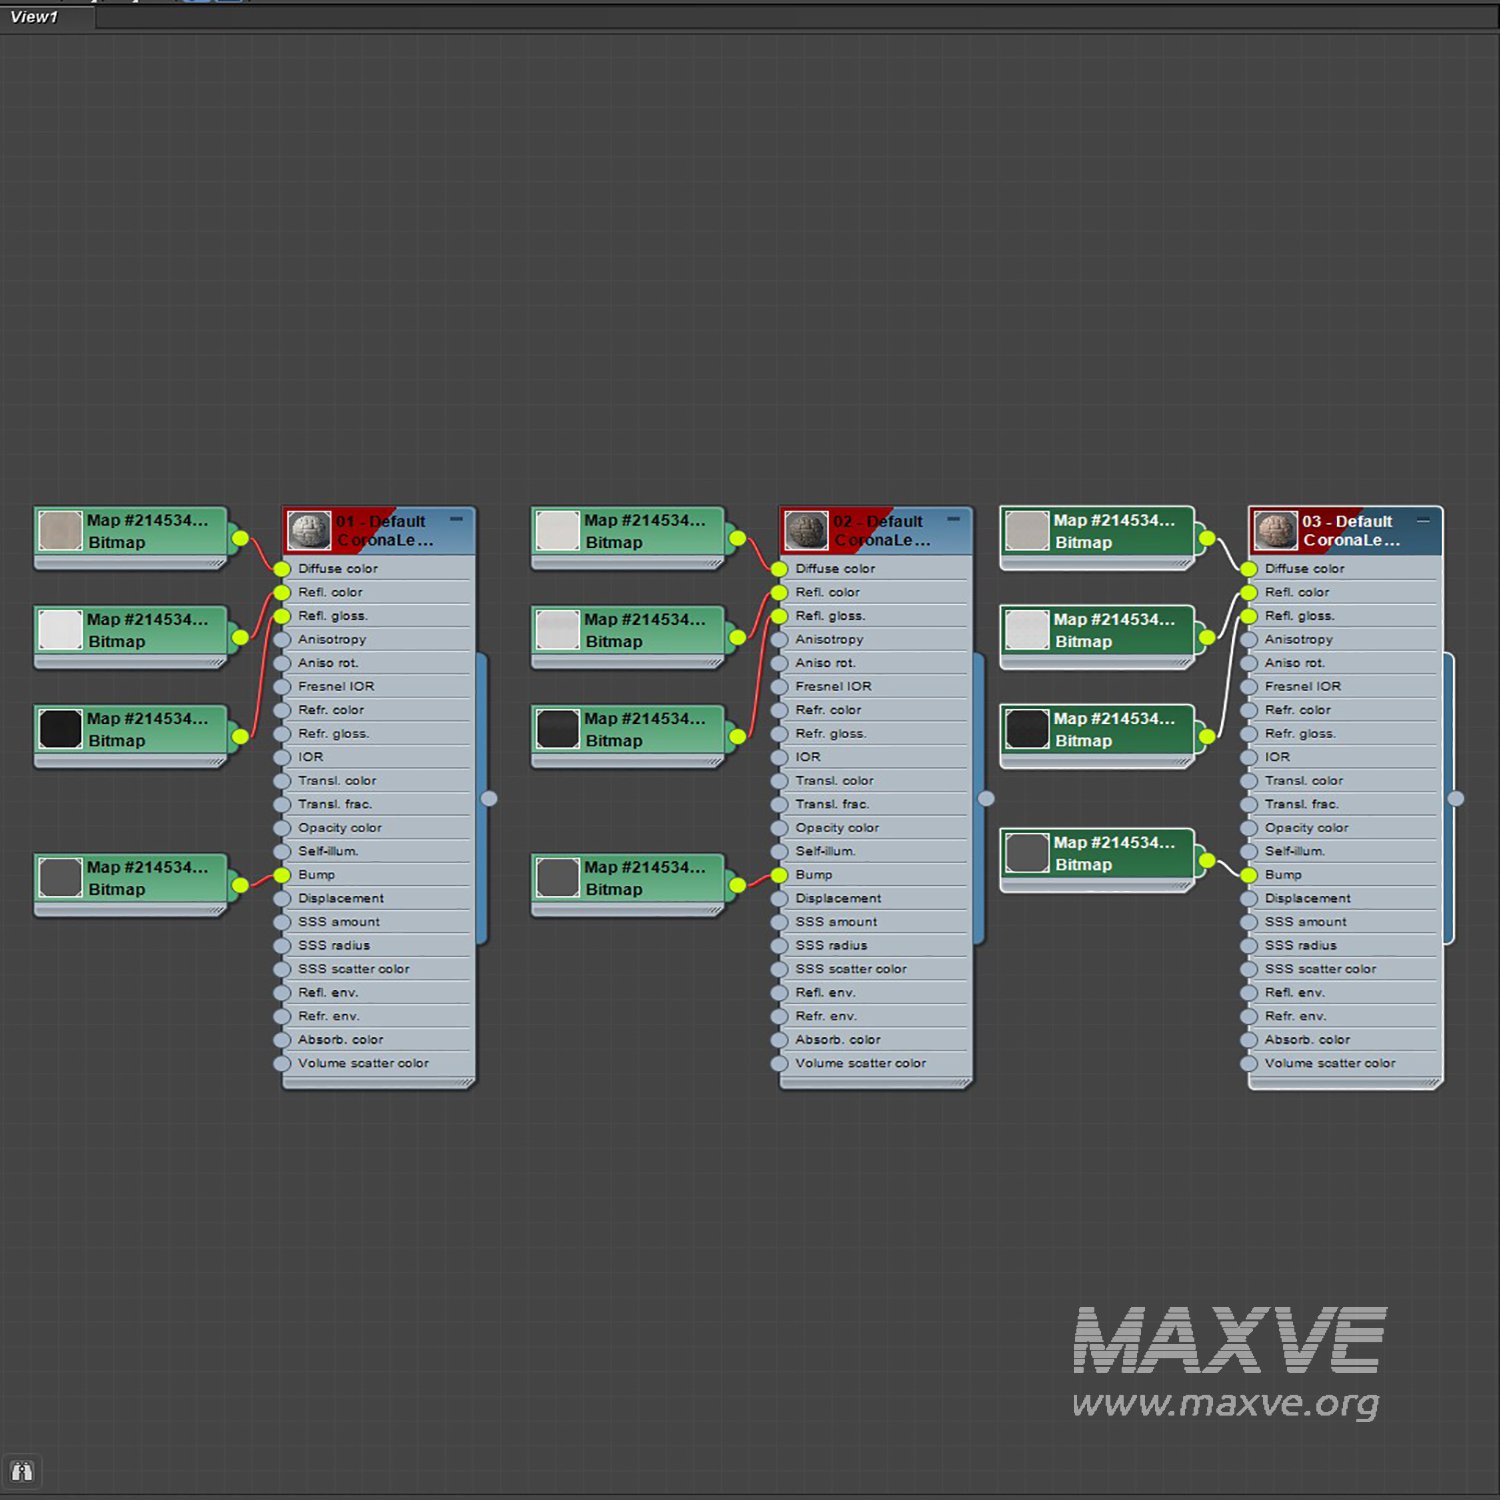Click the binoculars search icon

[22, 1471]
